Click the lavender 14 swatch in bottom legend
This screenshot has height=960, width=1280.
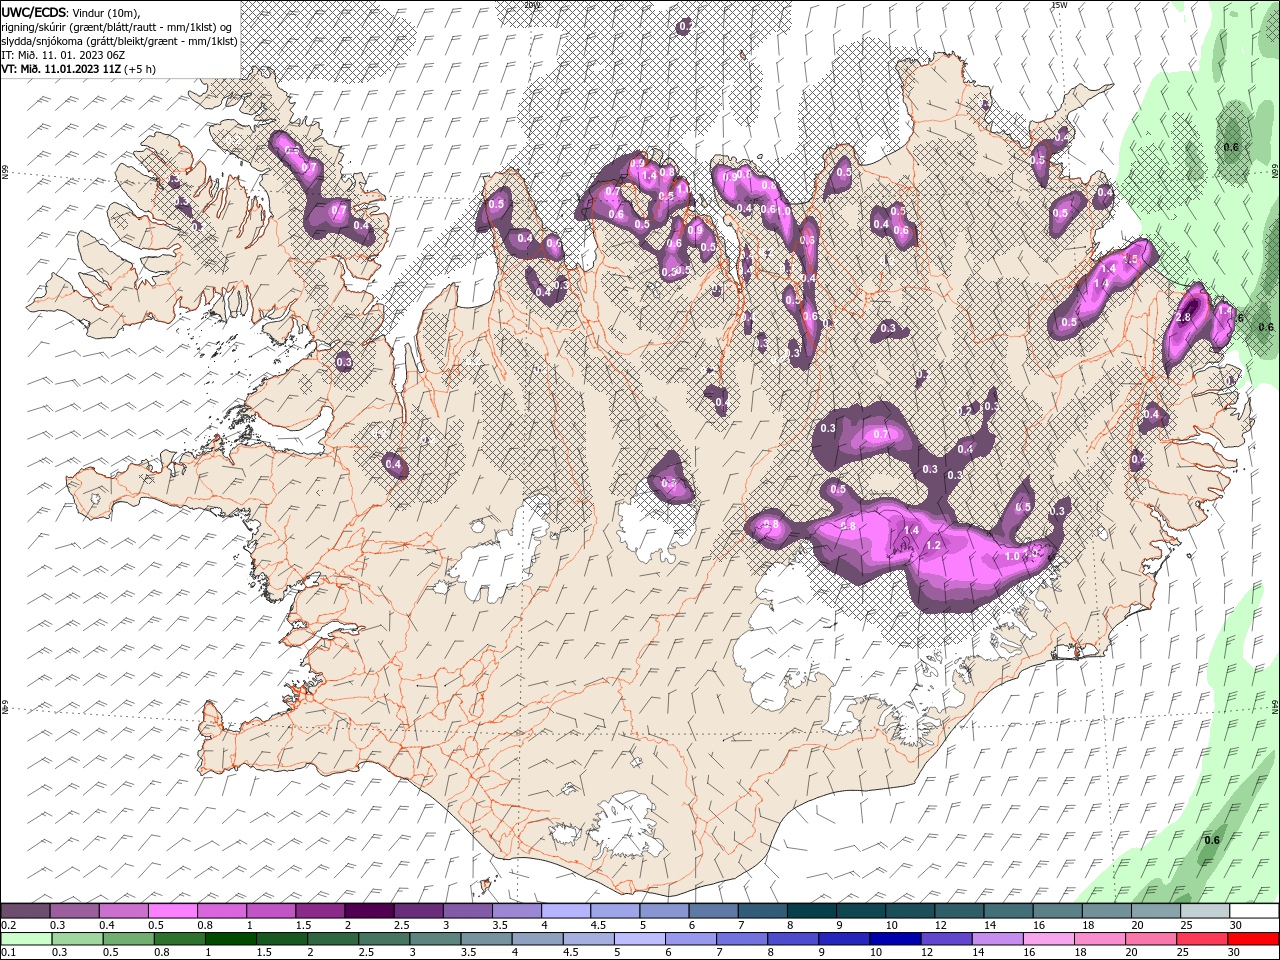[x=996, y=939]
